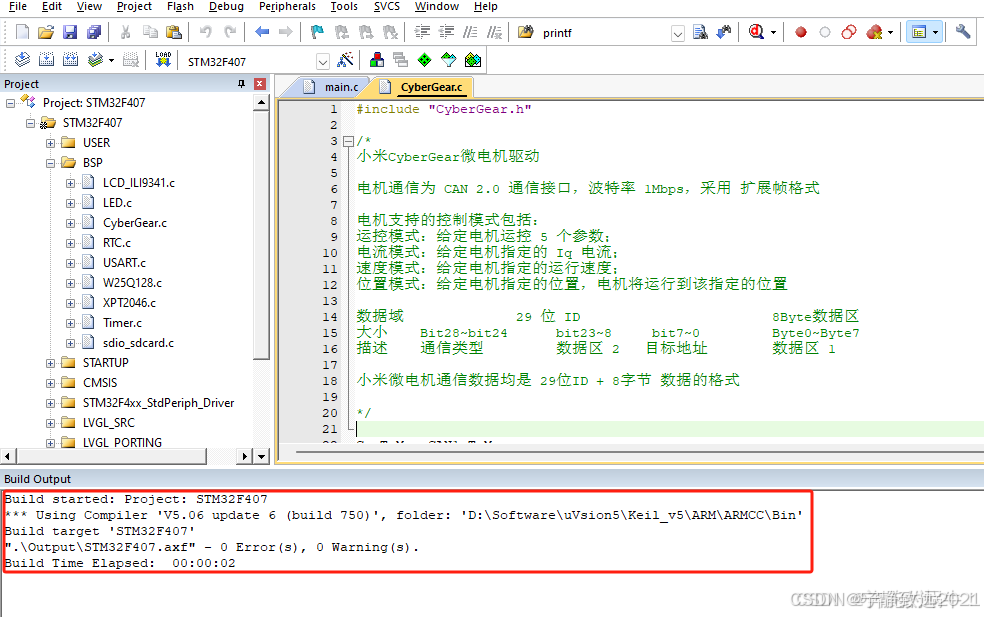Click the Comment selection icon

pos(470,32)
